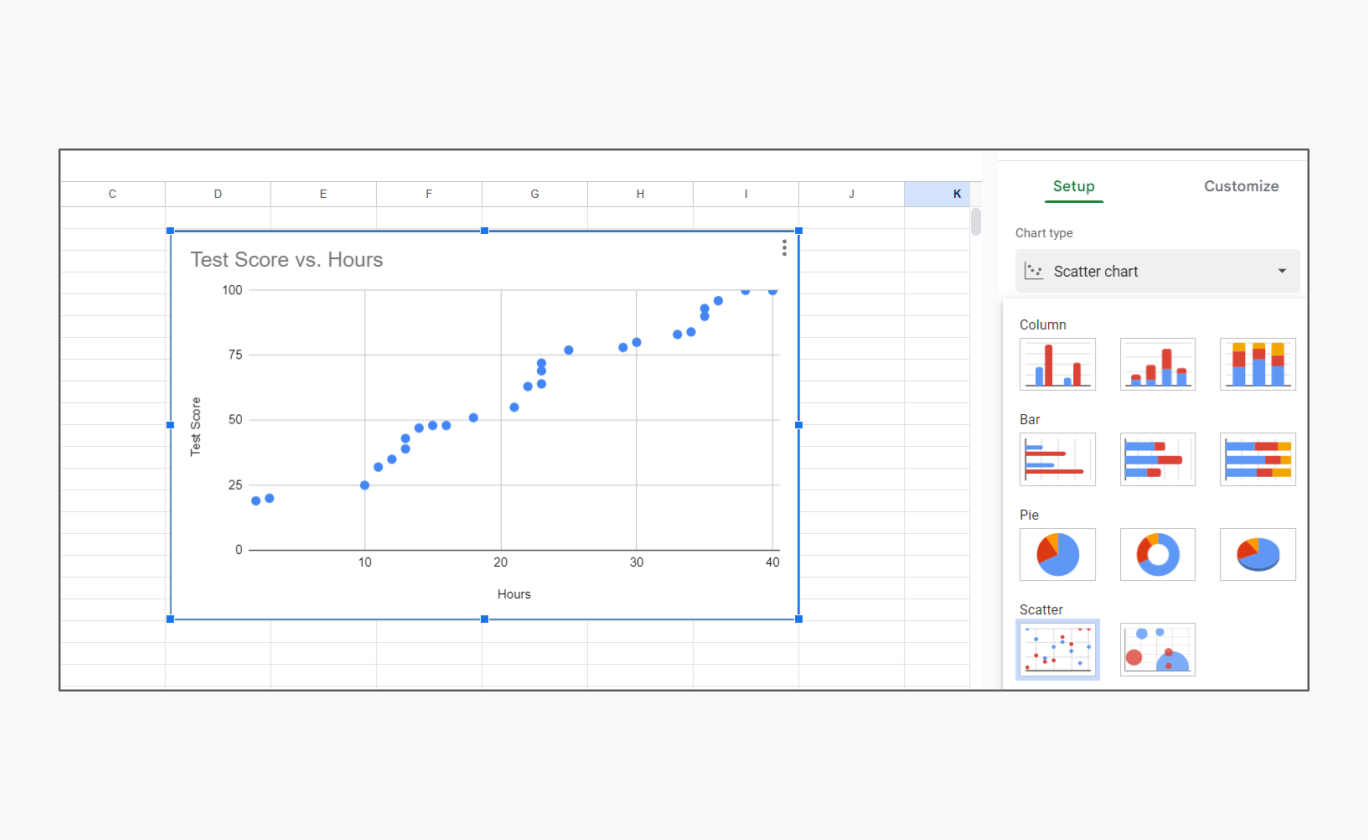Select the scatter chart thumbnail
1368x840 pixels.
coord(1057,650)
